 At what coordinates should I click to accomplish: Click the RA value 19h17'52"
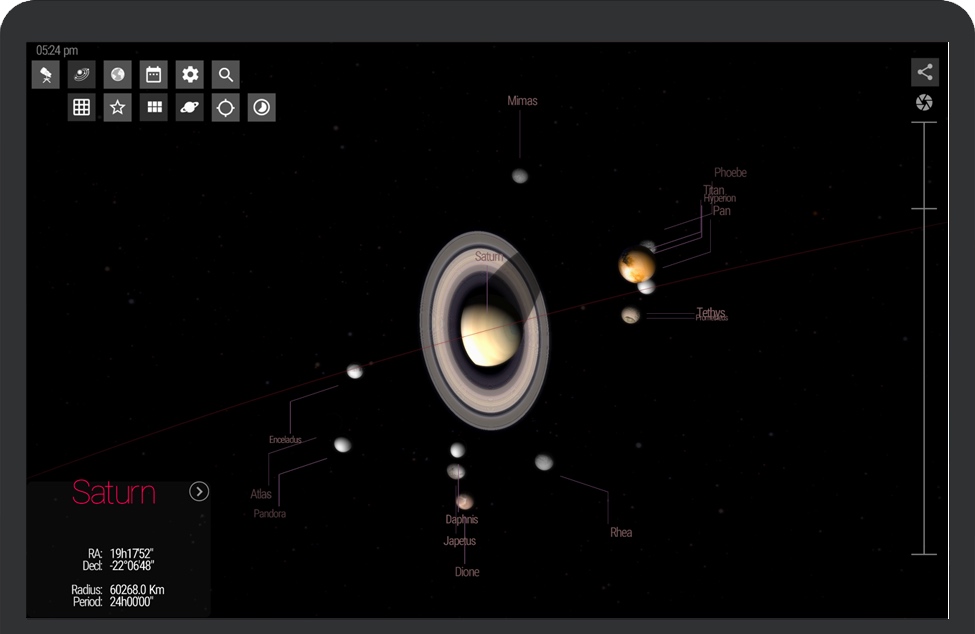click(132, 553)
